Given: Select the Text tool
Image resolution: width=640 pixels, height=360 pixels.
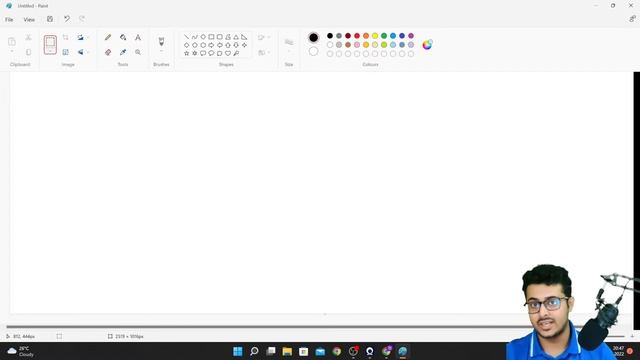Looking at the screenshot, I should [x=138, y=38].
